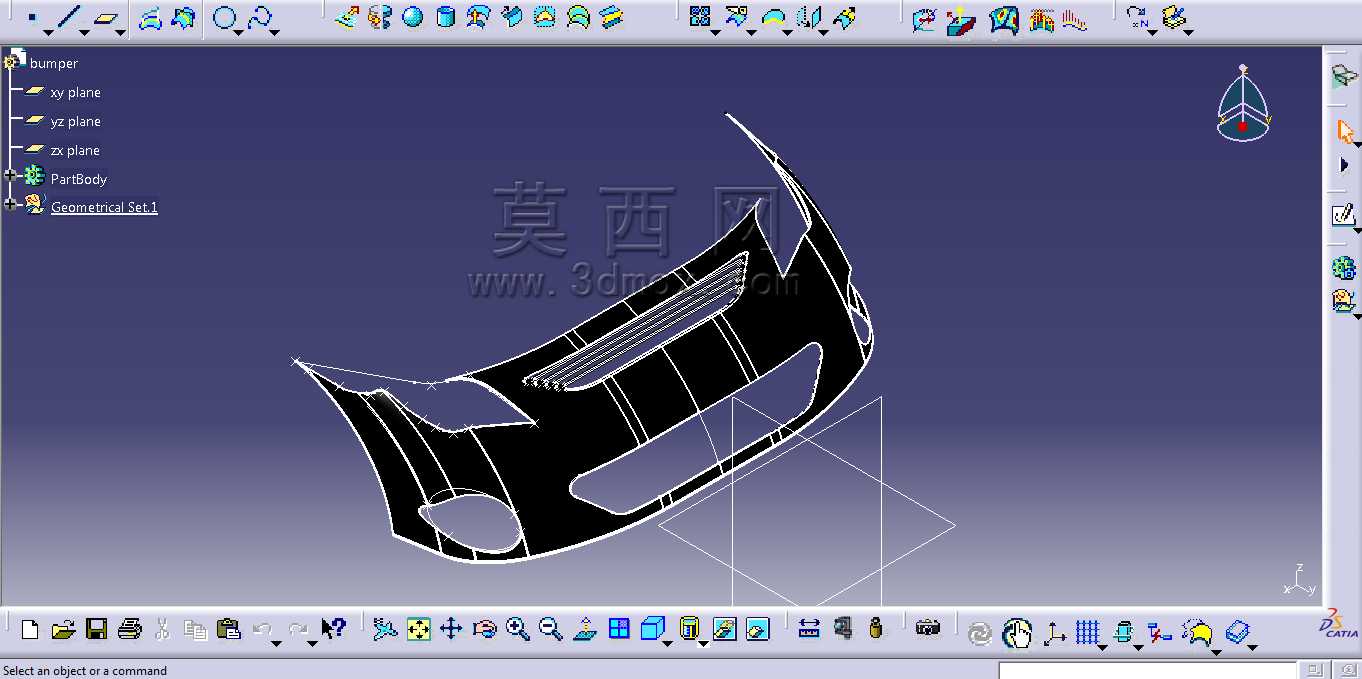The height and width of the screenshot is (679, 1362).
Task: Open dropdown arrow under Spline tool
Action: (275, 33)
